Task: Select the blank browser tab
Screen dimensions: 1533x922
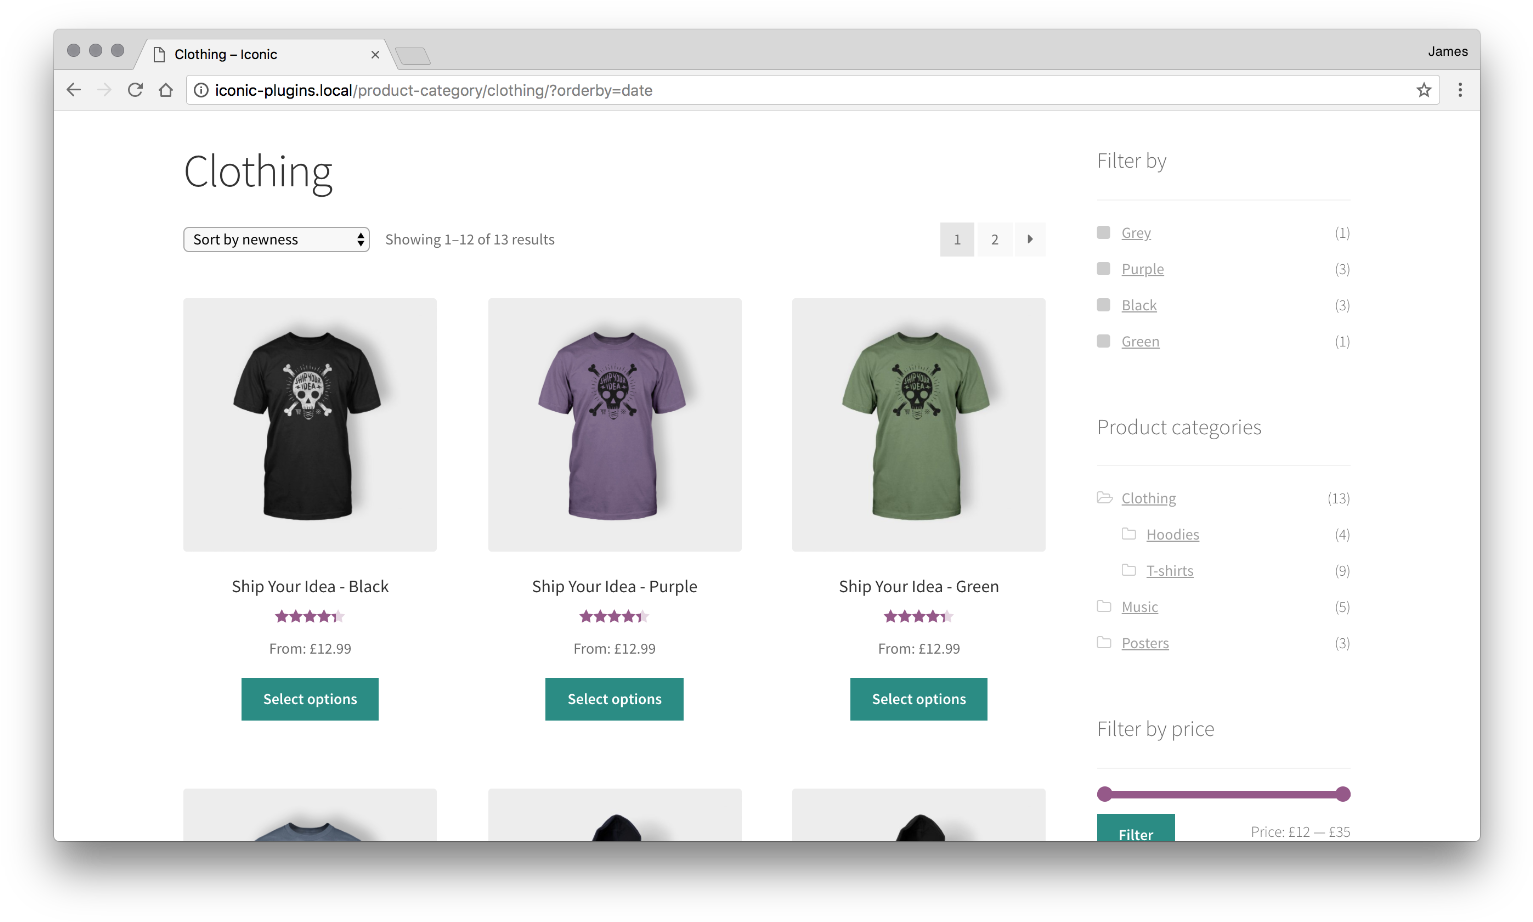Action: click(411, 56)
